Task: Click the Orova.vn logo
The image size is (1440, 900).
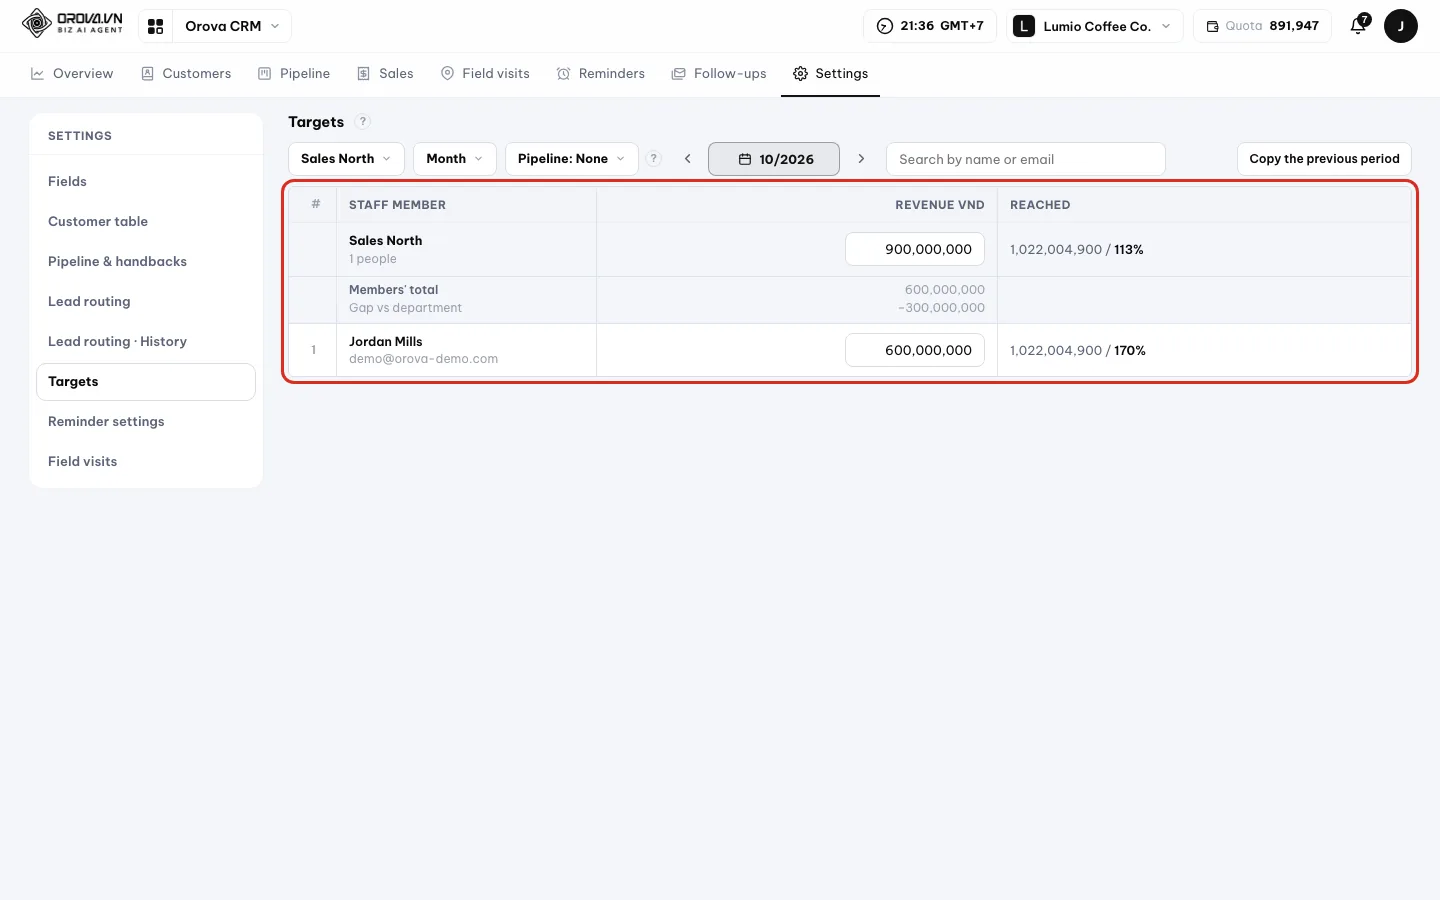Action: (72, 23)
